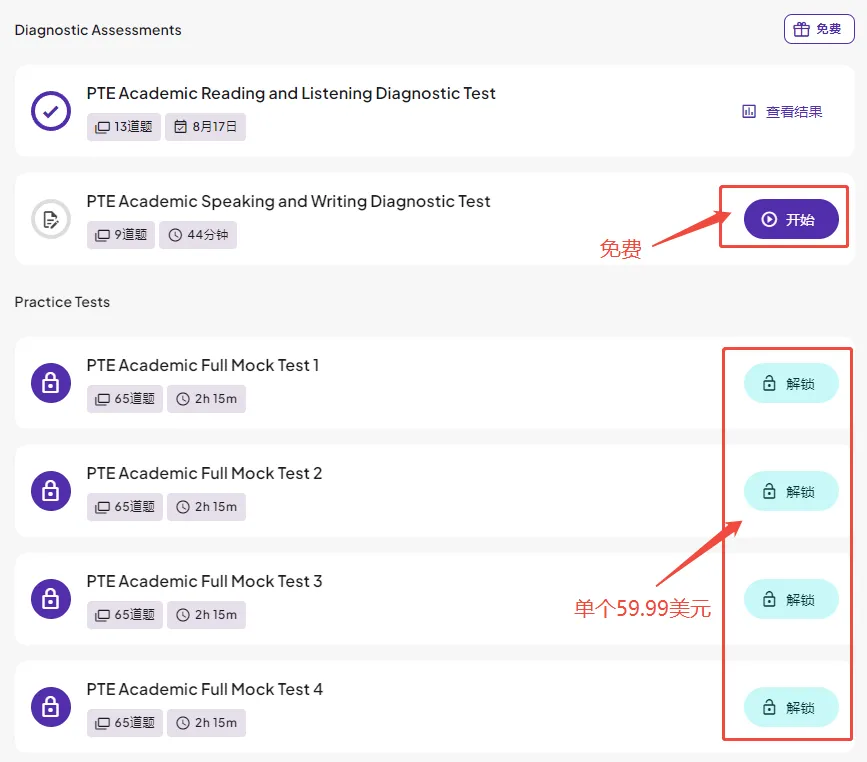Open PTE Academic Speaking and Writing Diagnostic Test title

coord(288,201)
